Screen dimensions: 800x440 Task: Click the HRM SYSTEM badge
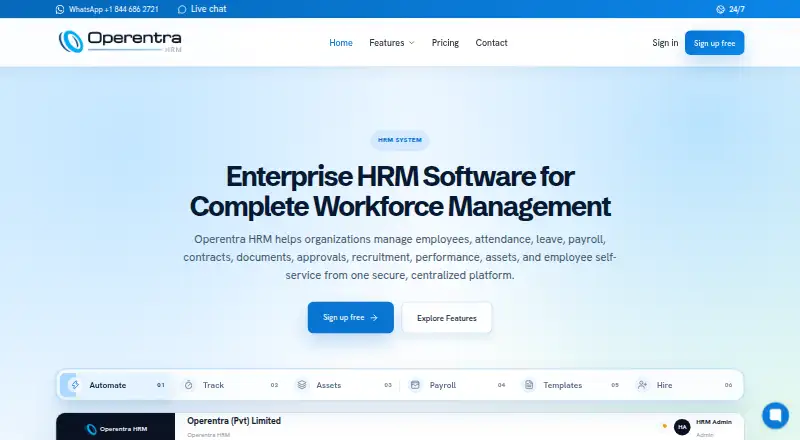[400, 140]
